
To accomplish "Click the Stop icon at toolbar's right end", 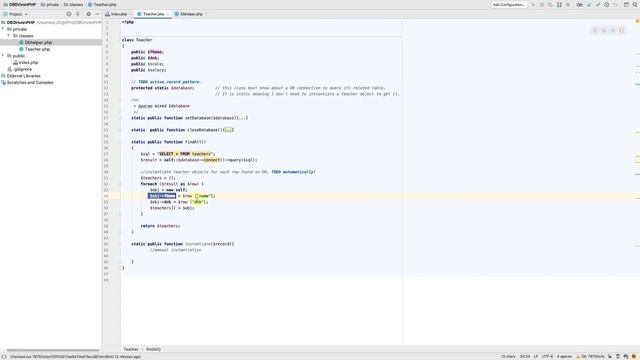I will pyautogui.click(x=568, y=4).
